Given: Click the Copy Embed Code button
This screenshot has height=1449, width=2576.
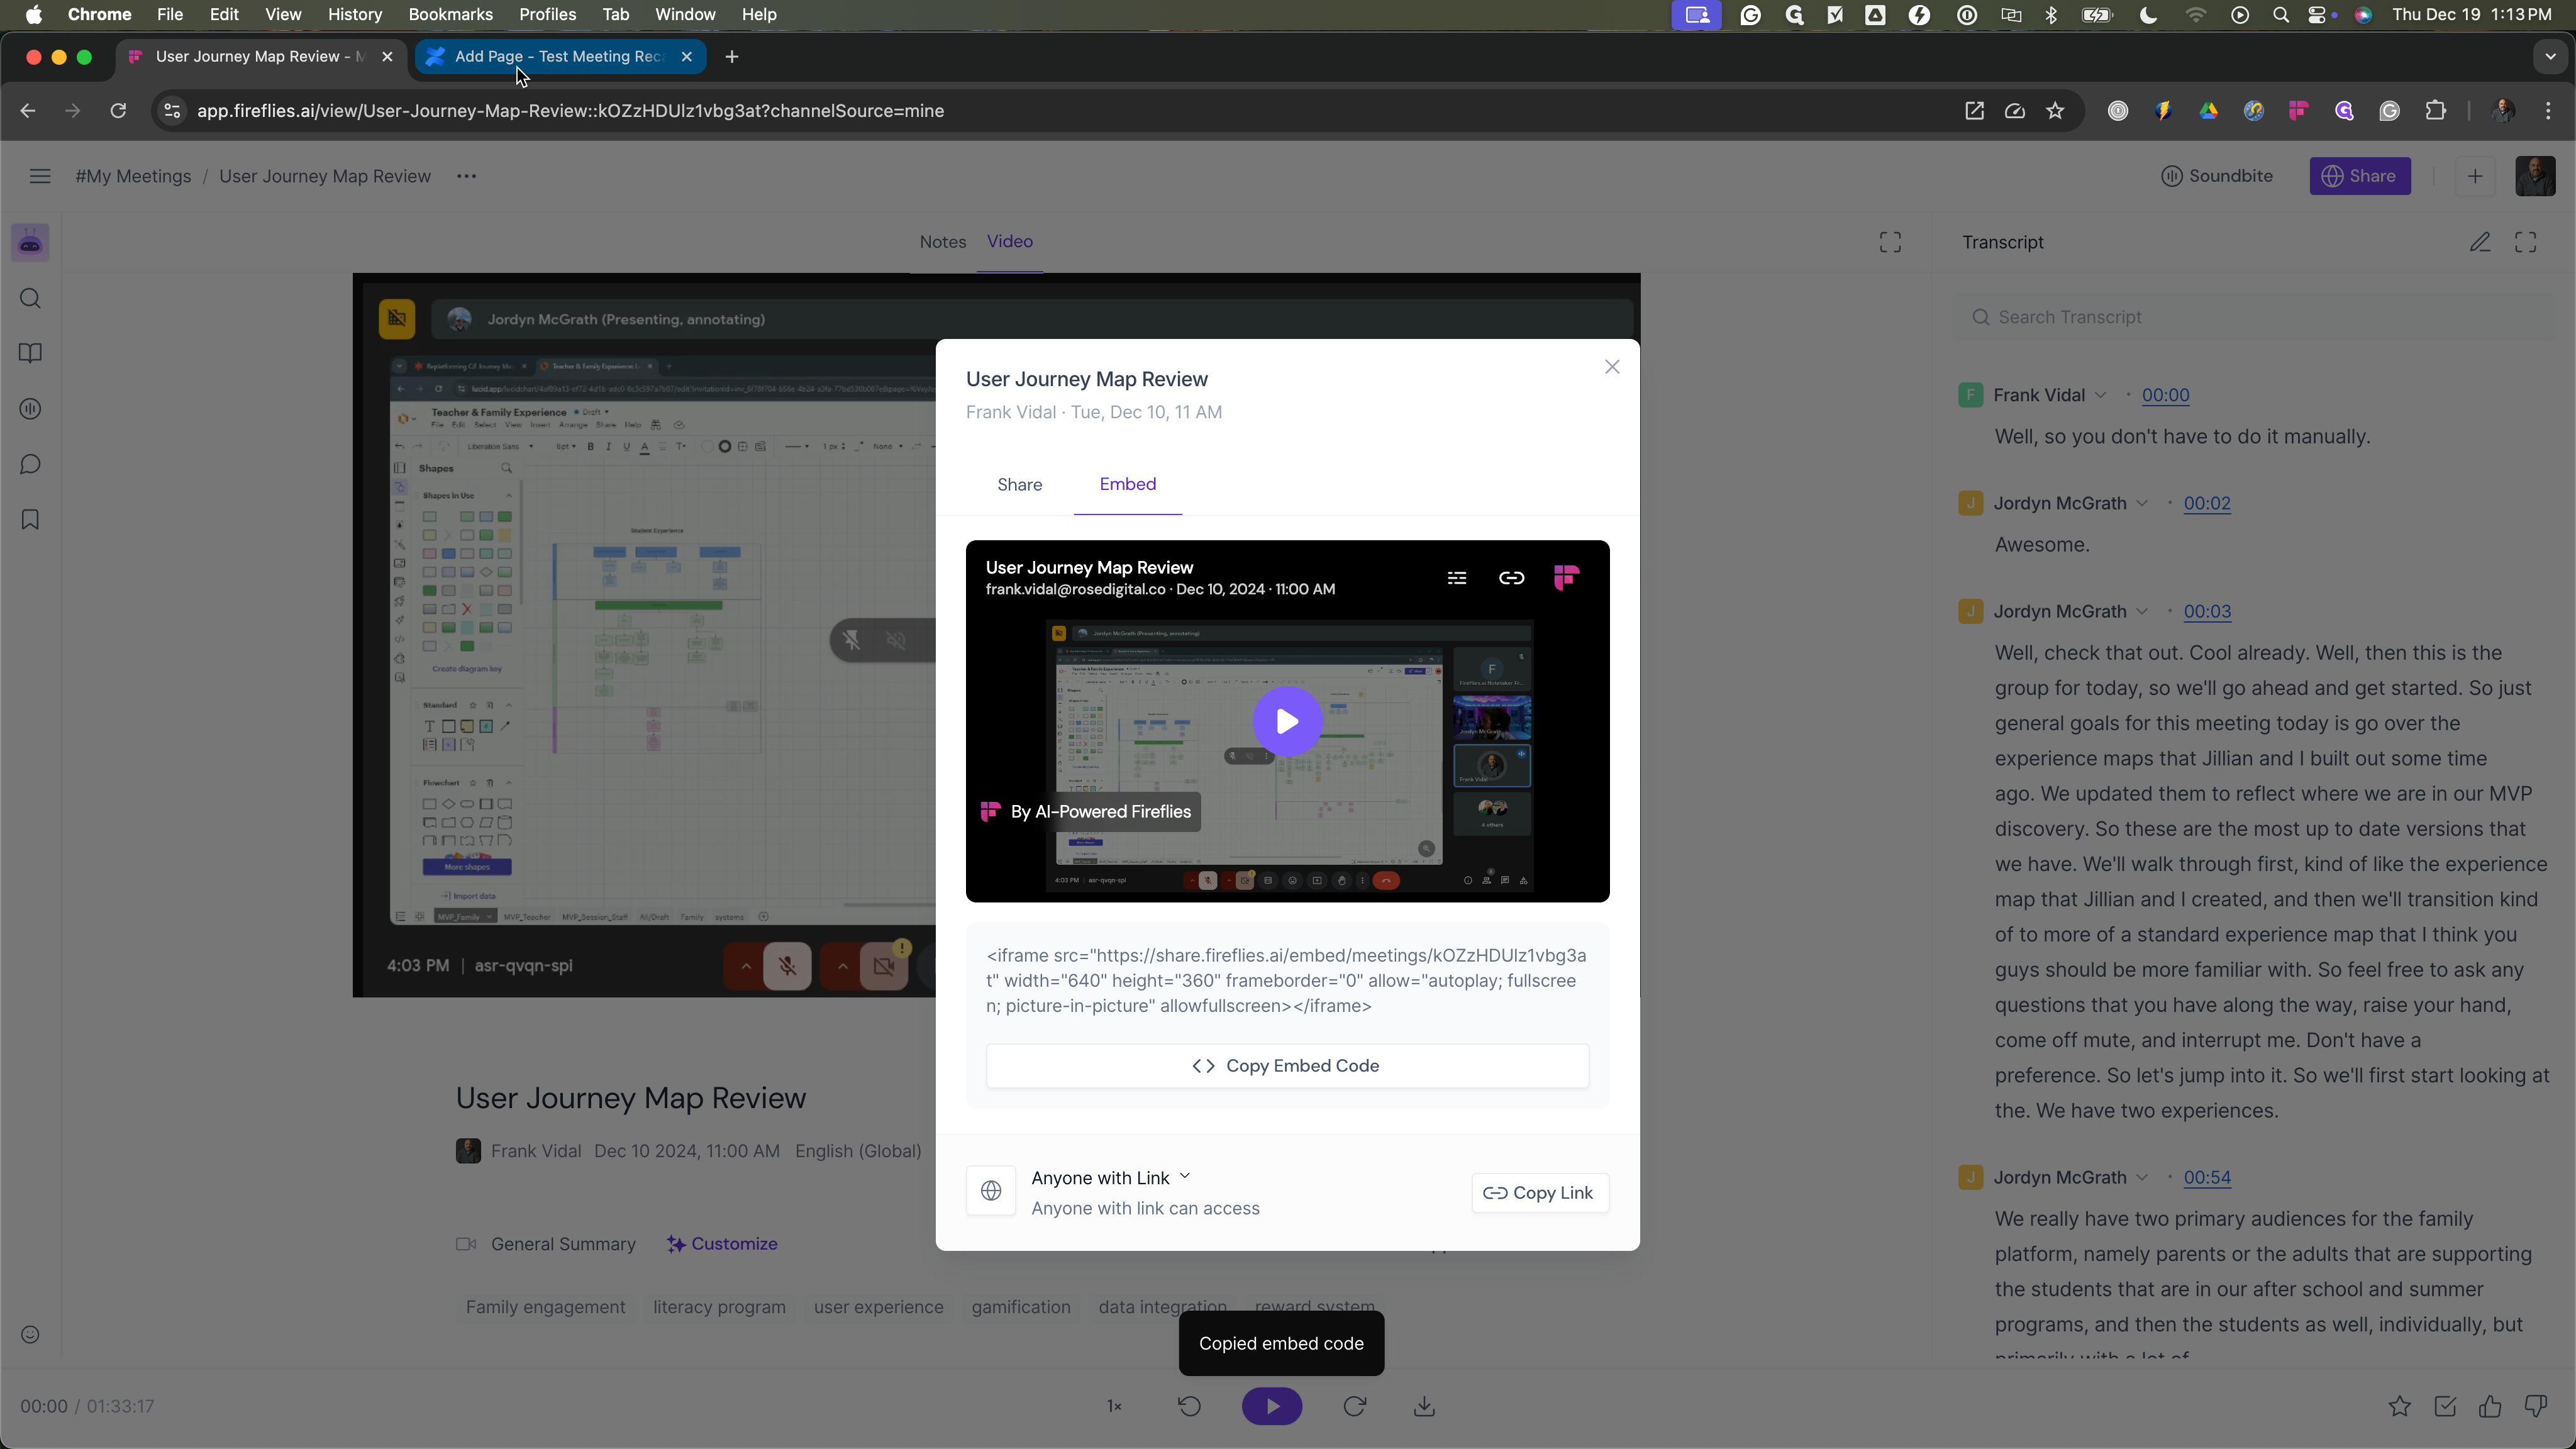Looking at the screenshot, I should tap(1287, 1066).
